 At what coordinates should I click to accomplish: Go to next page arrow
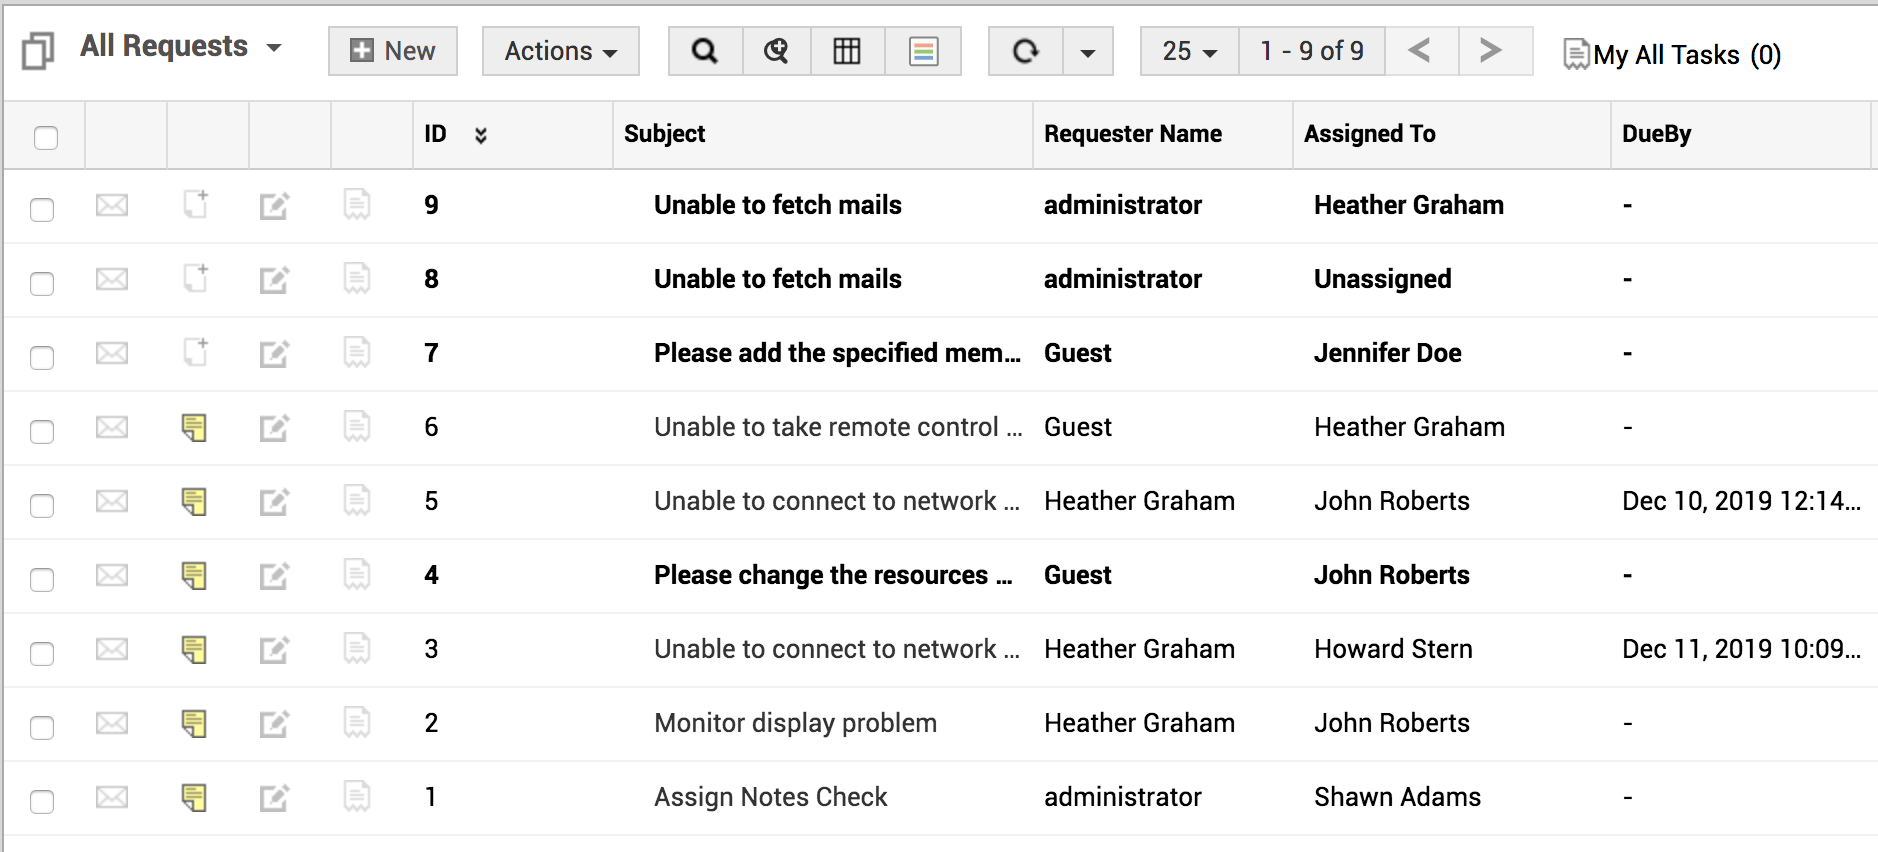1490,51
